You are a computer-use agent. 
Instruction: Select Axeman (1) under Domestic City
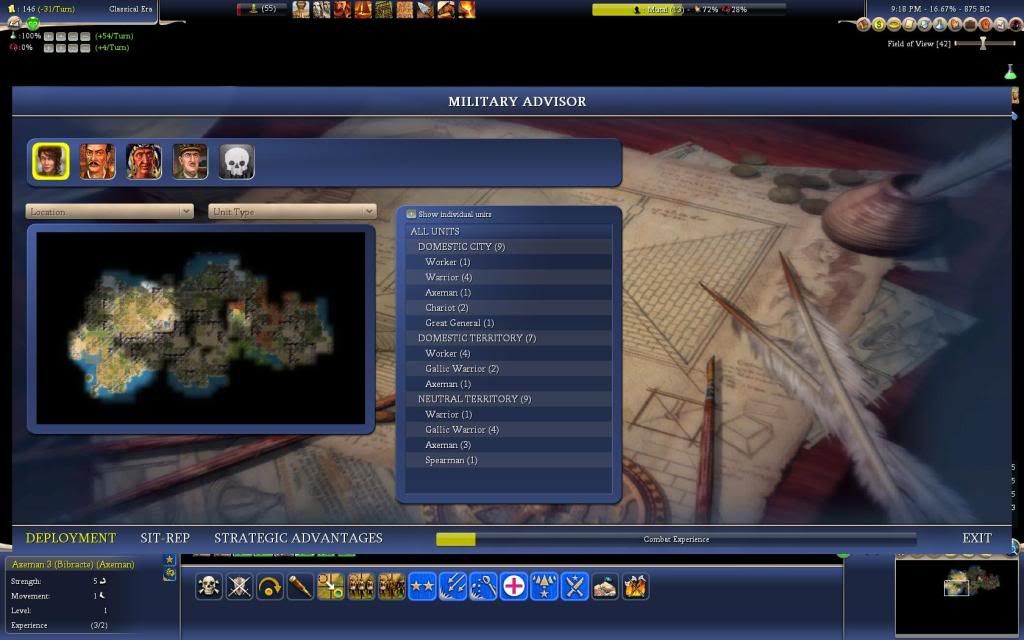coord(509,292)
